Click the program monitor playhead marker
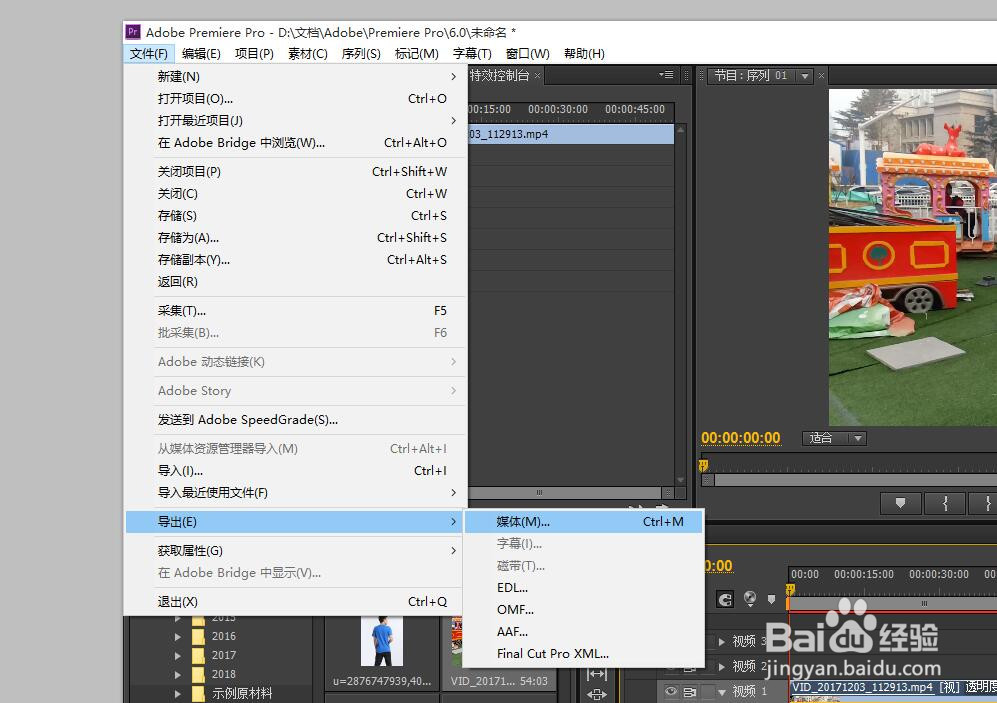The image size is (997, 703). coord(703,466)
